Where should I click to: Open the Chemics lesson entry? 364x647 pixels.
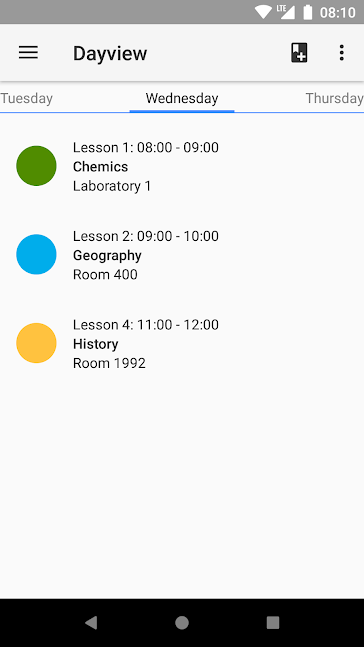pos(182,166)
